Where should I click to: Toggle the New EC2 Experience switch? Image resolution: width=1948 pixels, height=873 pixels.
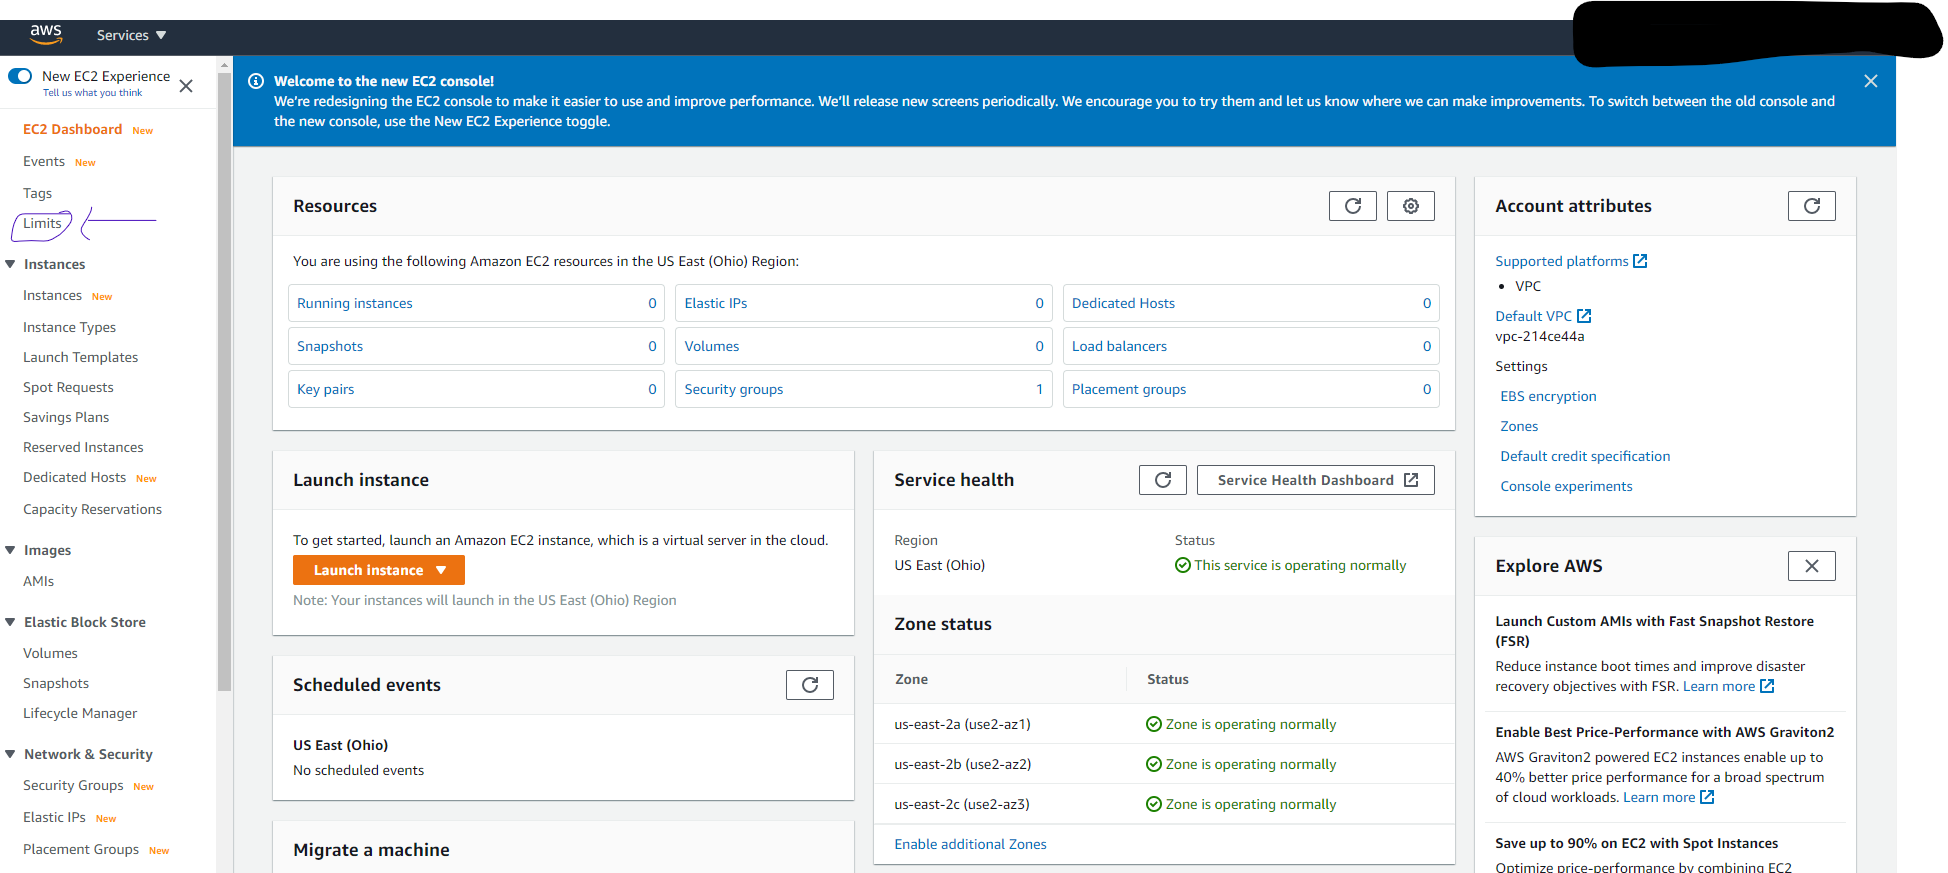tap(20, 76)
